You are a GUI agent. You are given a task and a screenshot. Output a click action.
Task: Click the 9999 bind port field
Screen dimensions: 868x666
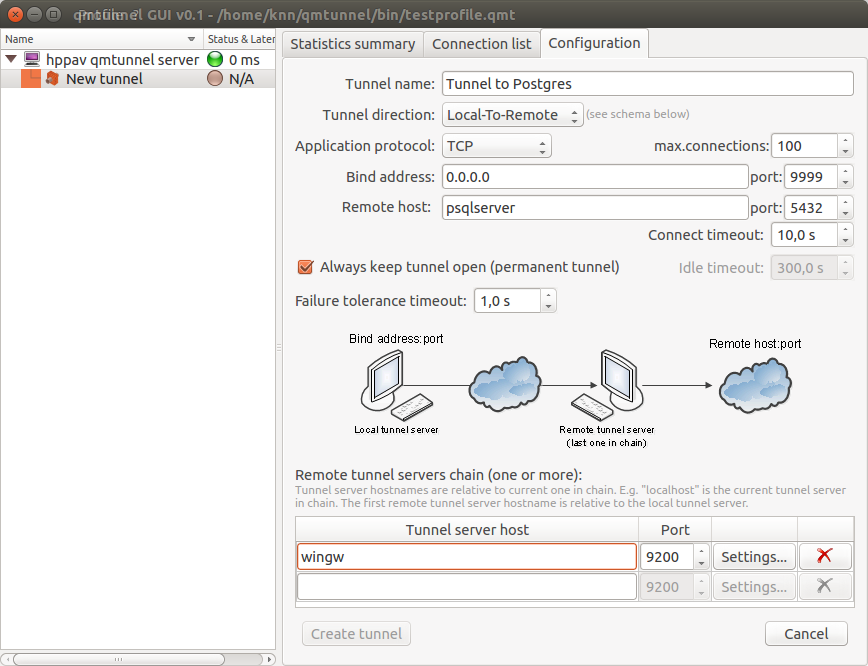click(811, 177)
